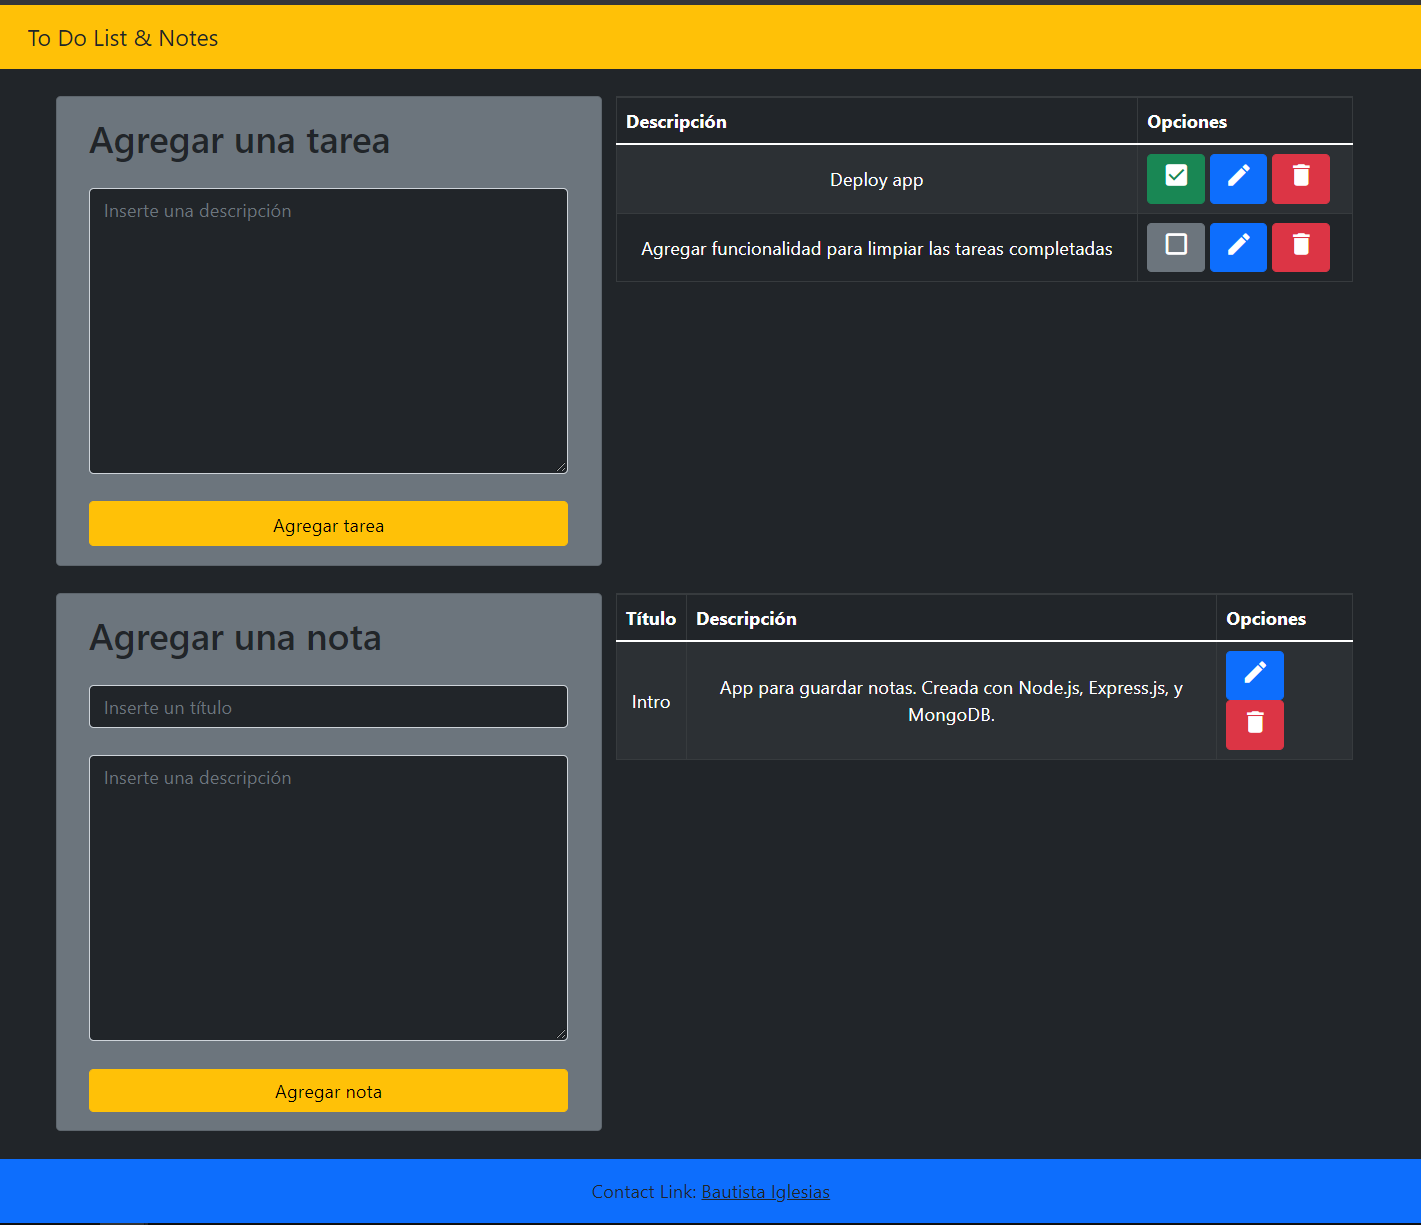This screenshot has width=1421, height=1225.
Task: Open the 'Bautista Iglesias' contact link
Action: (x=766, y=1192)
